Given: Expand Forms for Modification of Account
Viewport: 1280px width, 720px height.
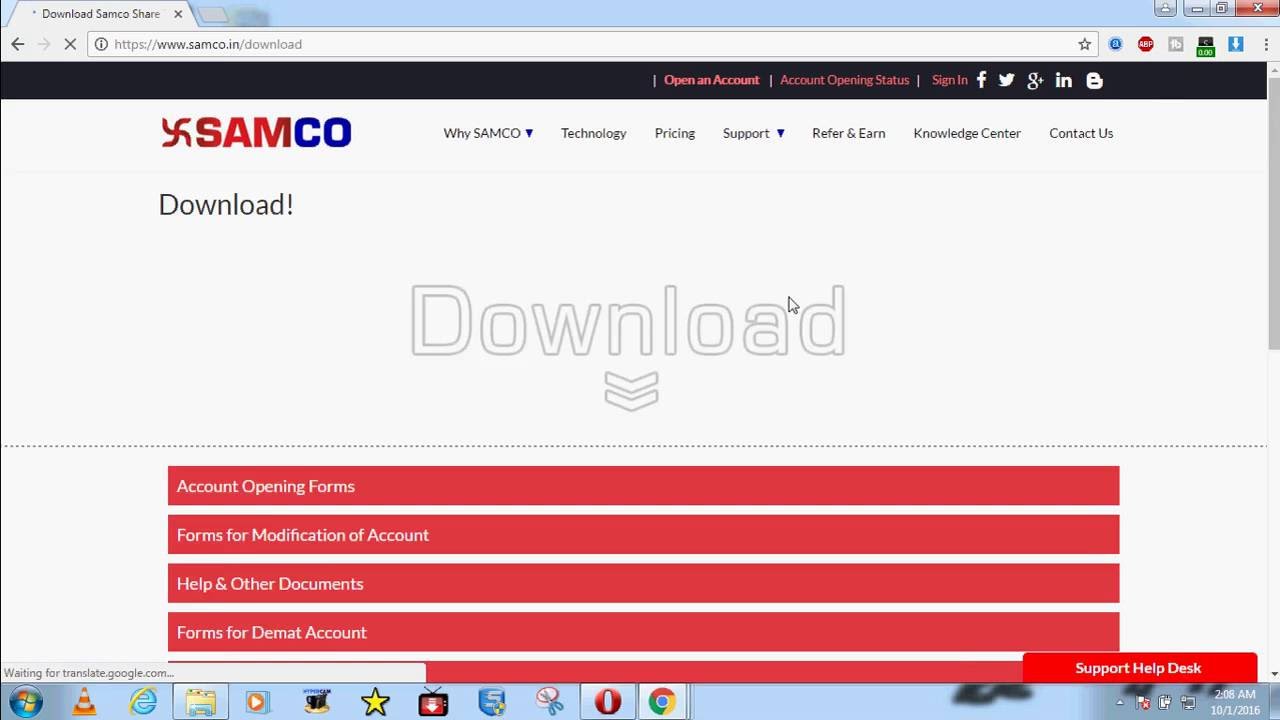Looking at the screenshot, I should tap(643, 535).
